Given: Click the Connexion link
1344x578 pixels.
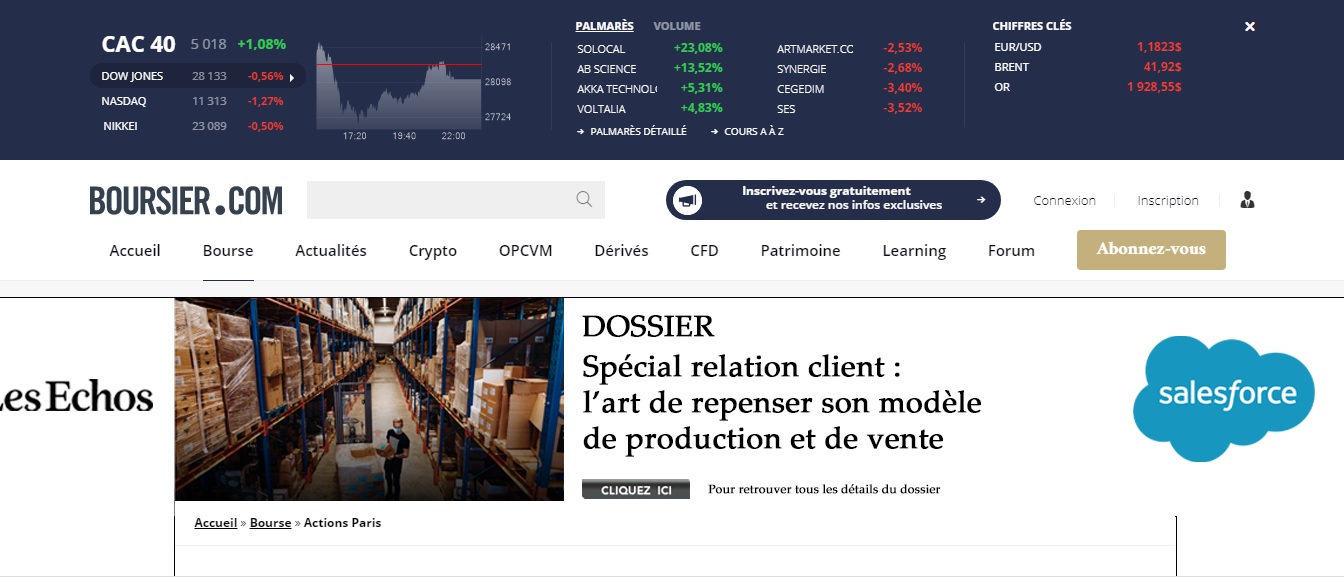Looking at the screenshot, I should [x=1064, y=200].
